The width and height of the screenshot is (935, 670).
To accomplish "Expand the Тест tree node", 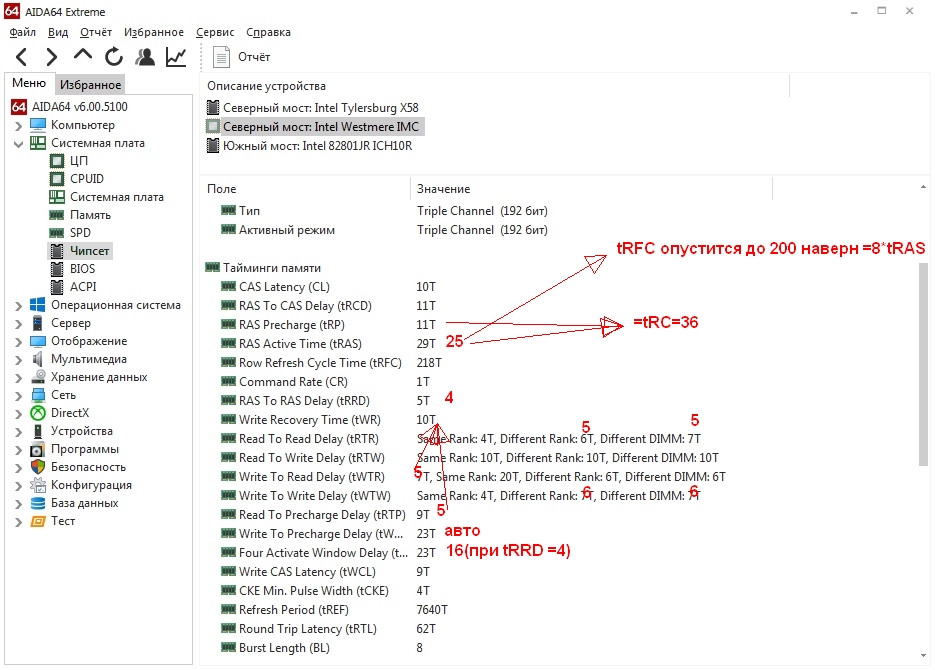I will (18, 522).
